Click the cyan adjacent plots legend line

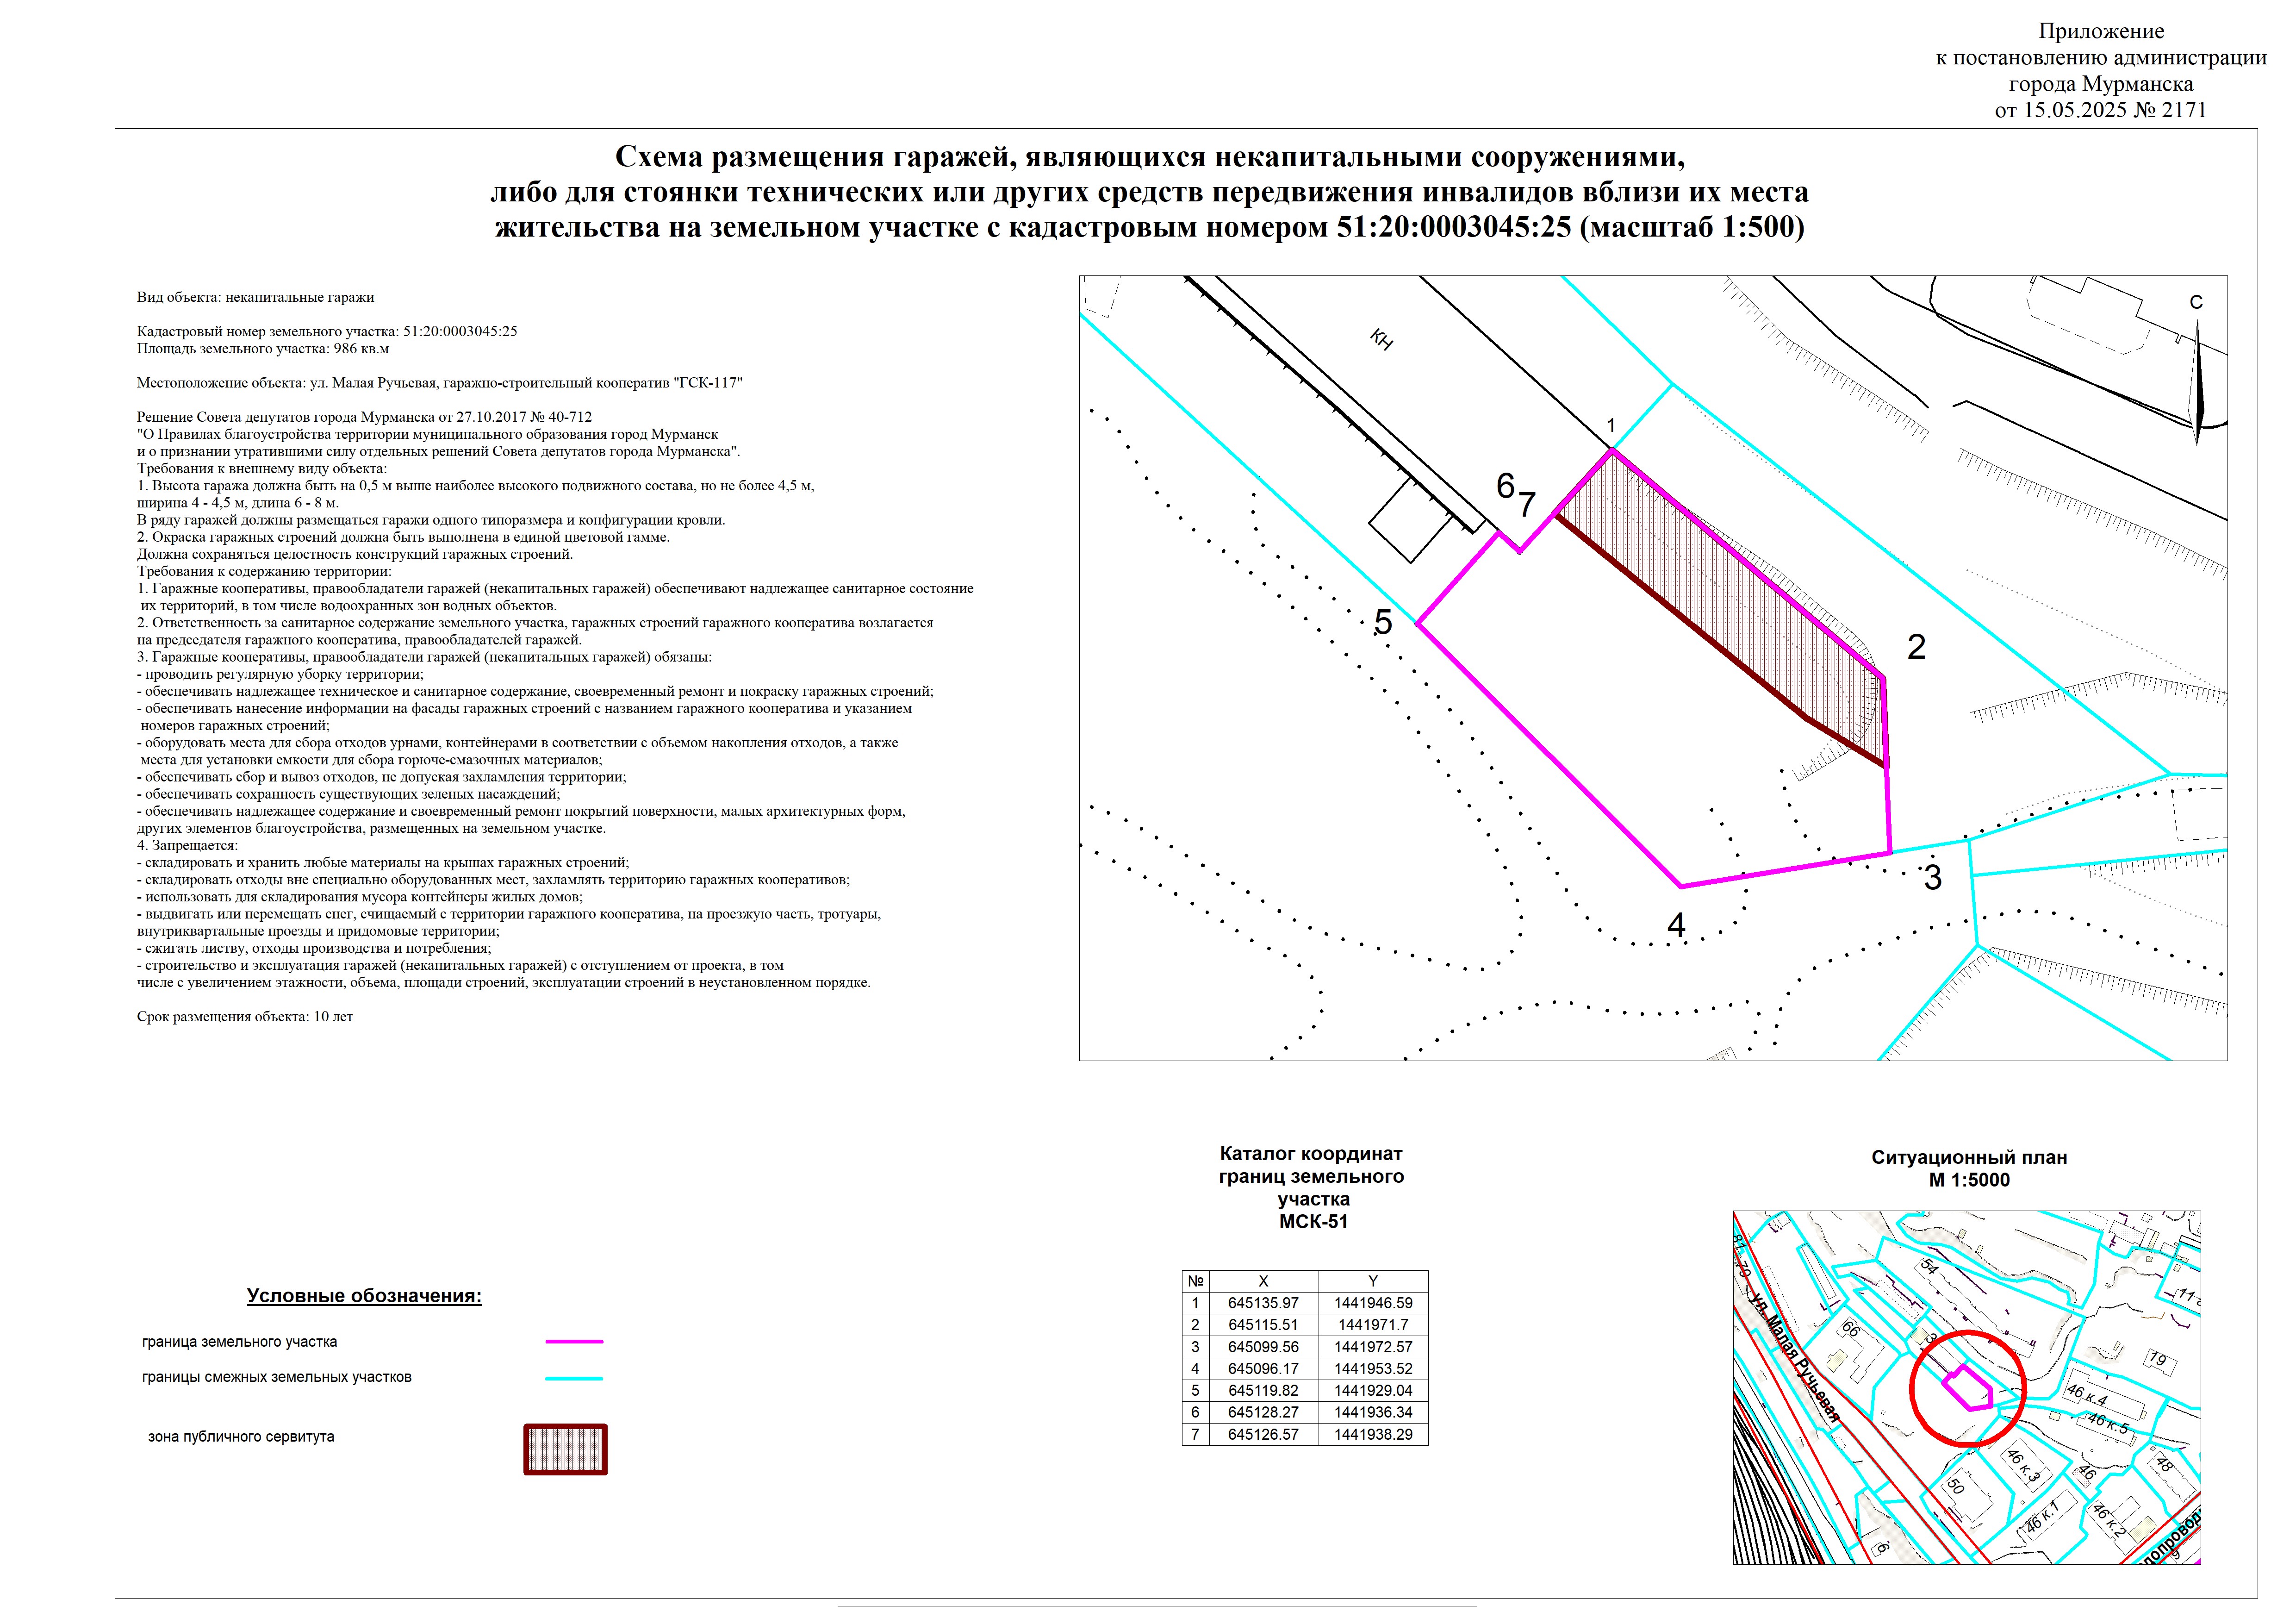pyautogui.click(x=574, y=1378)
